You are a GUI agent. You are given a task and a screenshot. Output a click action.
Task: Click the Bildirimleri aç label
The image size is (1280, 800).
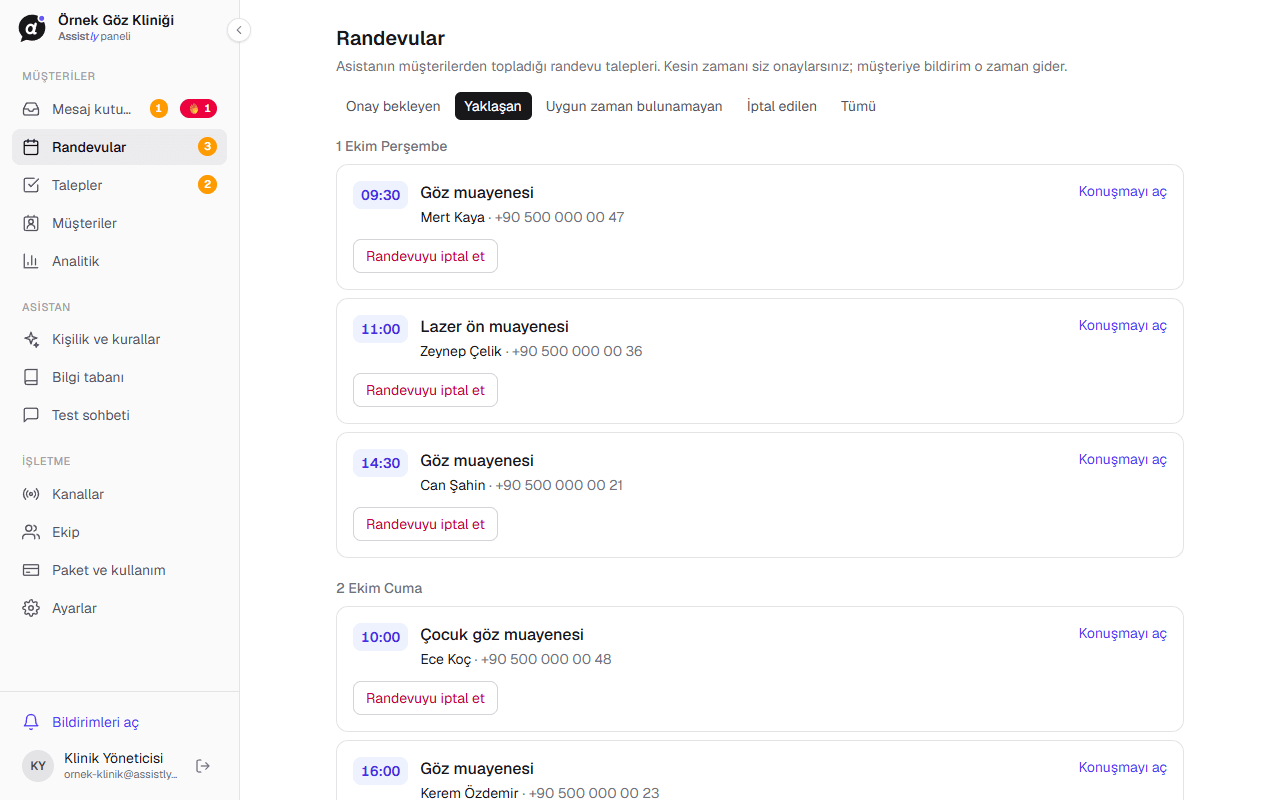click(96, 722)
